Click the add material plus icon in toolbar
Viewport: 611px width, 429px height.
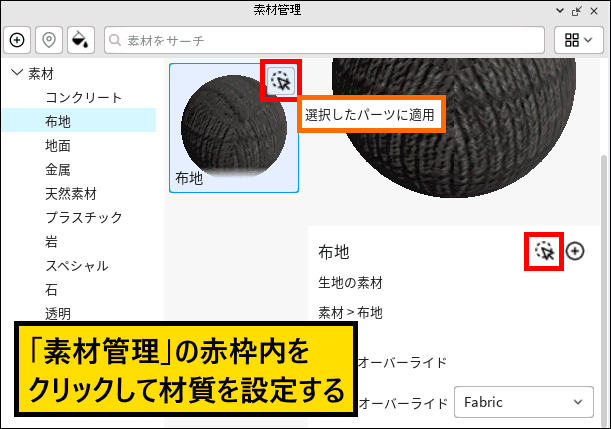coord(17,40)
